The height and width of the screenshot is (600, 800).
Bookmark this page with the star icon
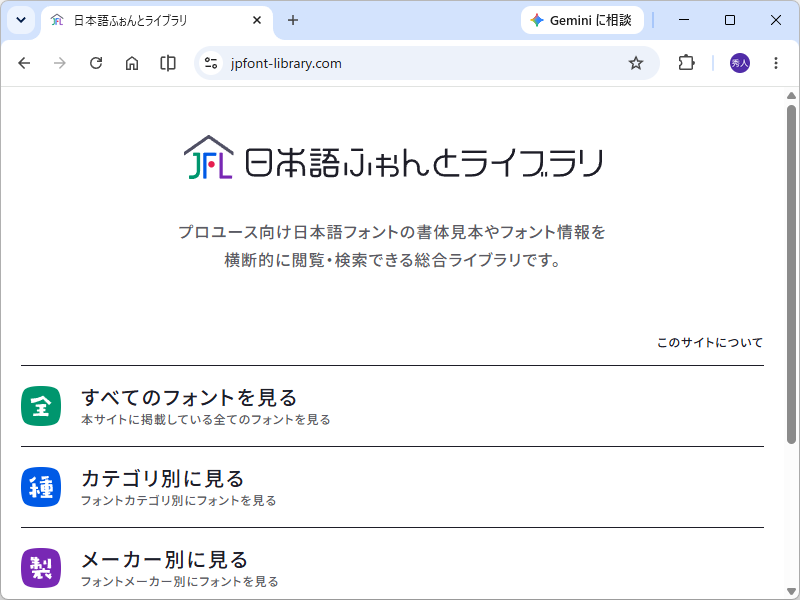tap(636, 63)
